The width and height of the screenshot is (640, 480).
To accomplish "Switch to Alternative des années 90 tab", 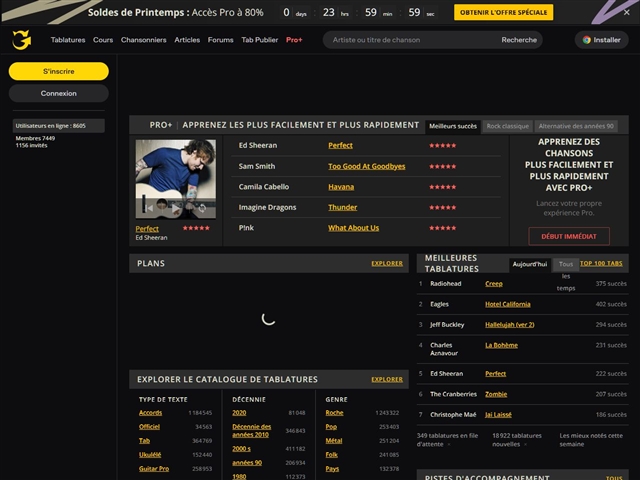I will click(576, 126).
